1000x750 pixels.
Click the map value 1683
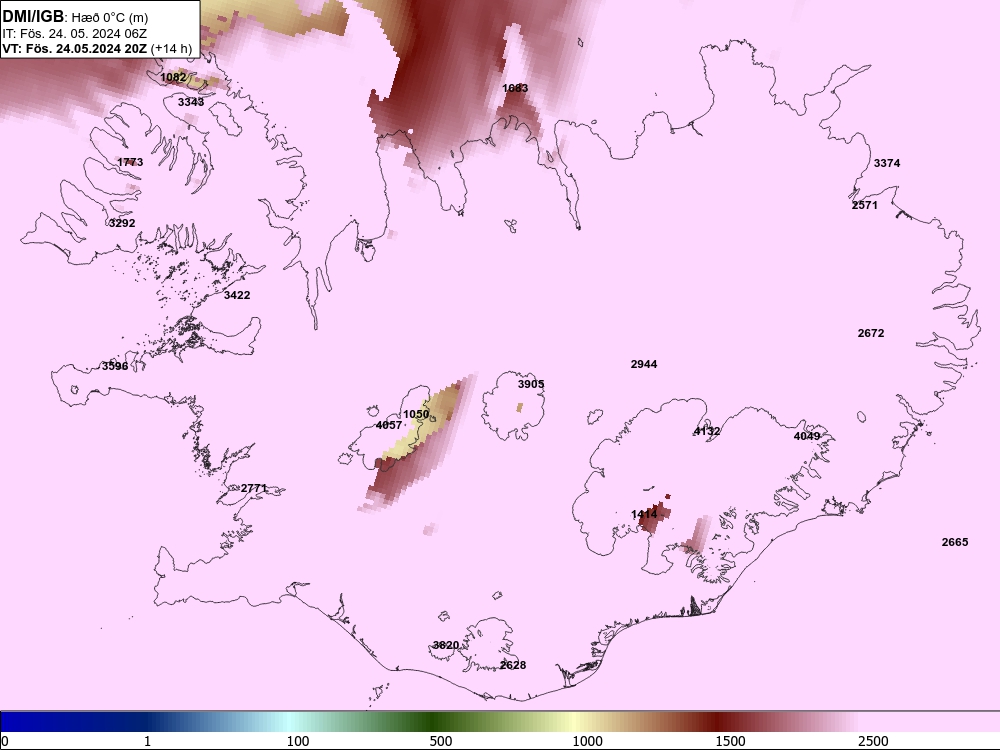coord(515,88)
